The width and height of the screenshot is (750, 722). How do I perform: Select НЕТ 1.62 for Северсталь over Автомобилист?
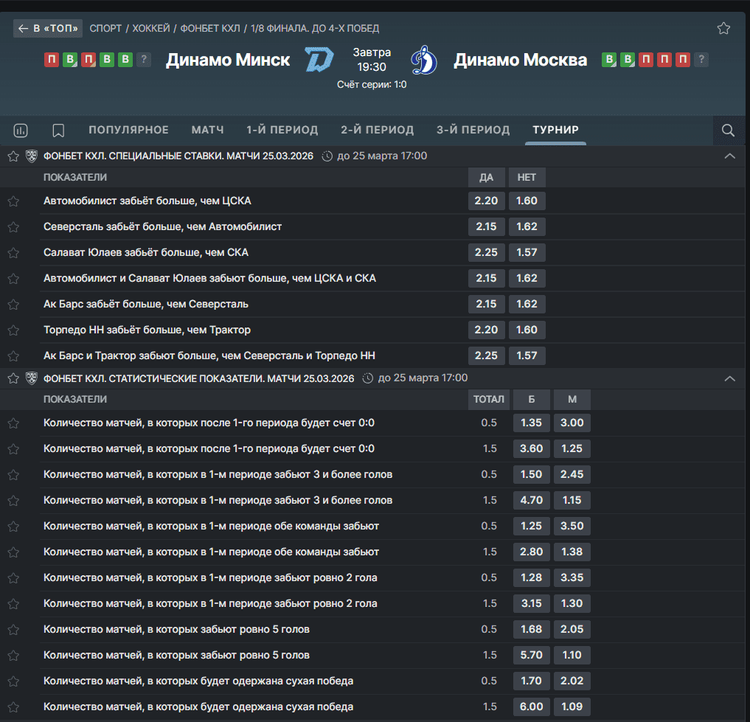pyautogui.click(x=526, y=227)
